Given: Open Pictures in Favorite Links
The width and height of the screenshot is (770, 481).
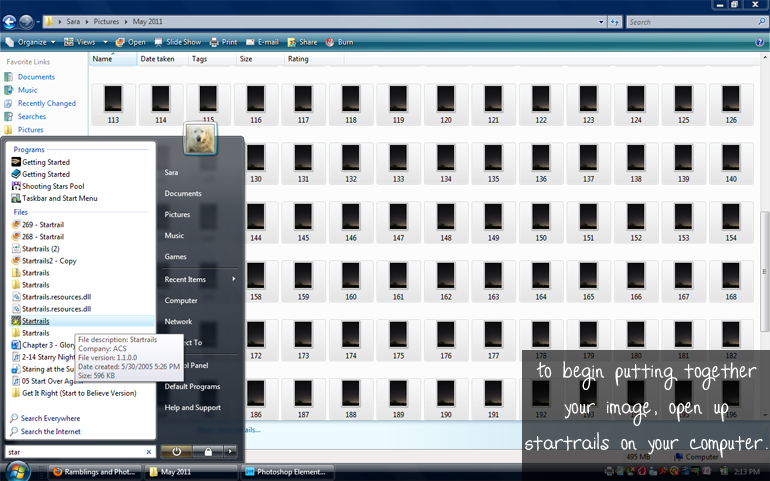Looking at the screenshot, I should click(24, 130).
